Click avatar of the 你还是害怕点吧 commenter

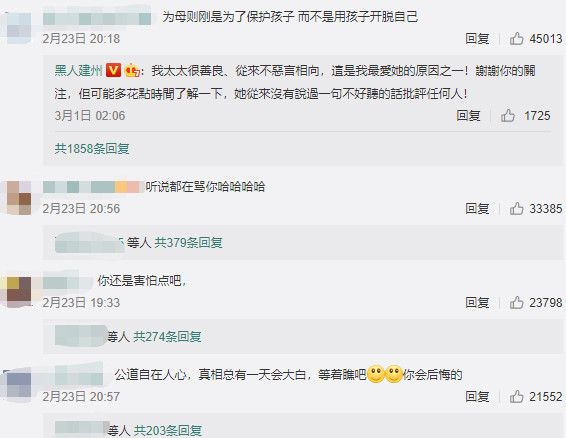tap(19, 292)
